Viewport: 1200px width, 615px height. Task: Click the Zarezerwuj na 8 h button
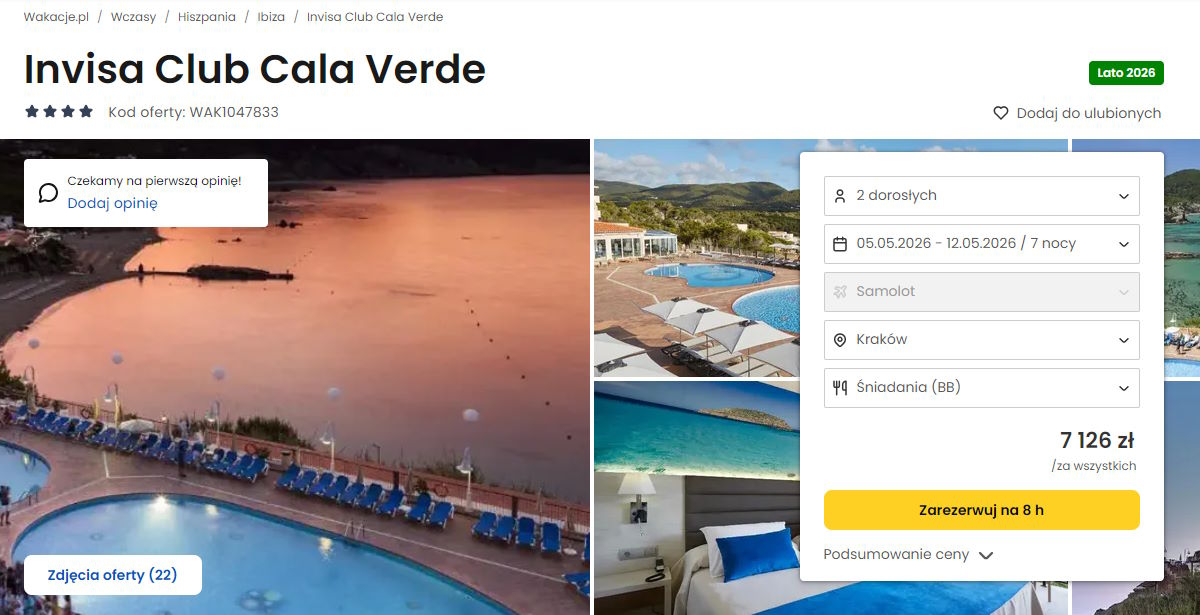point(982,510)
